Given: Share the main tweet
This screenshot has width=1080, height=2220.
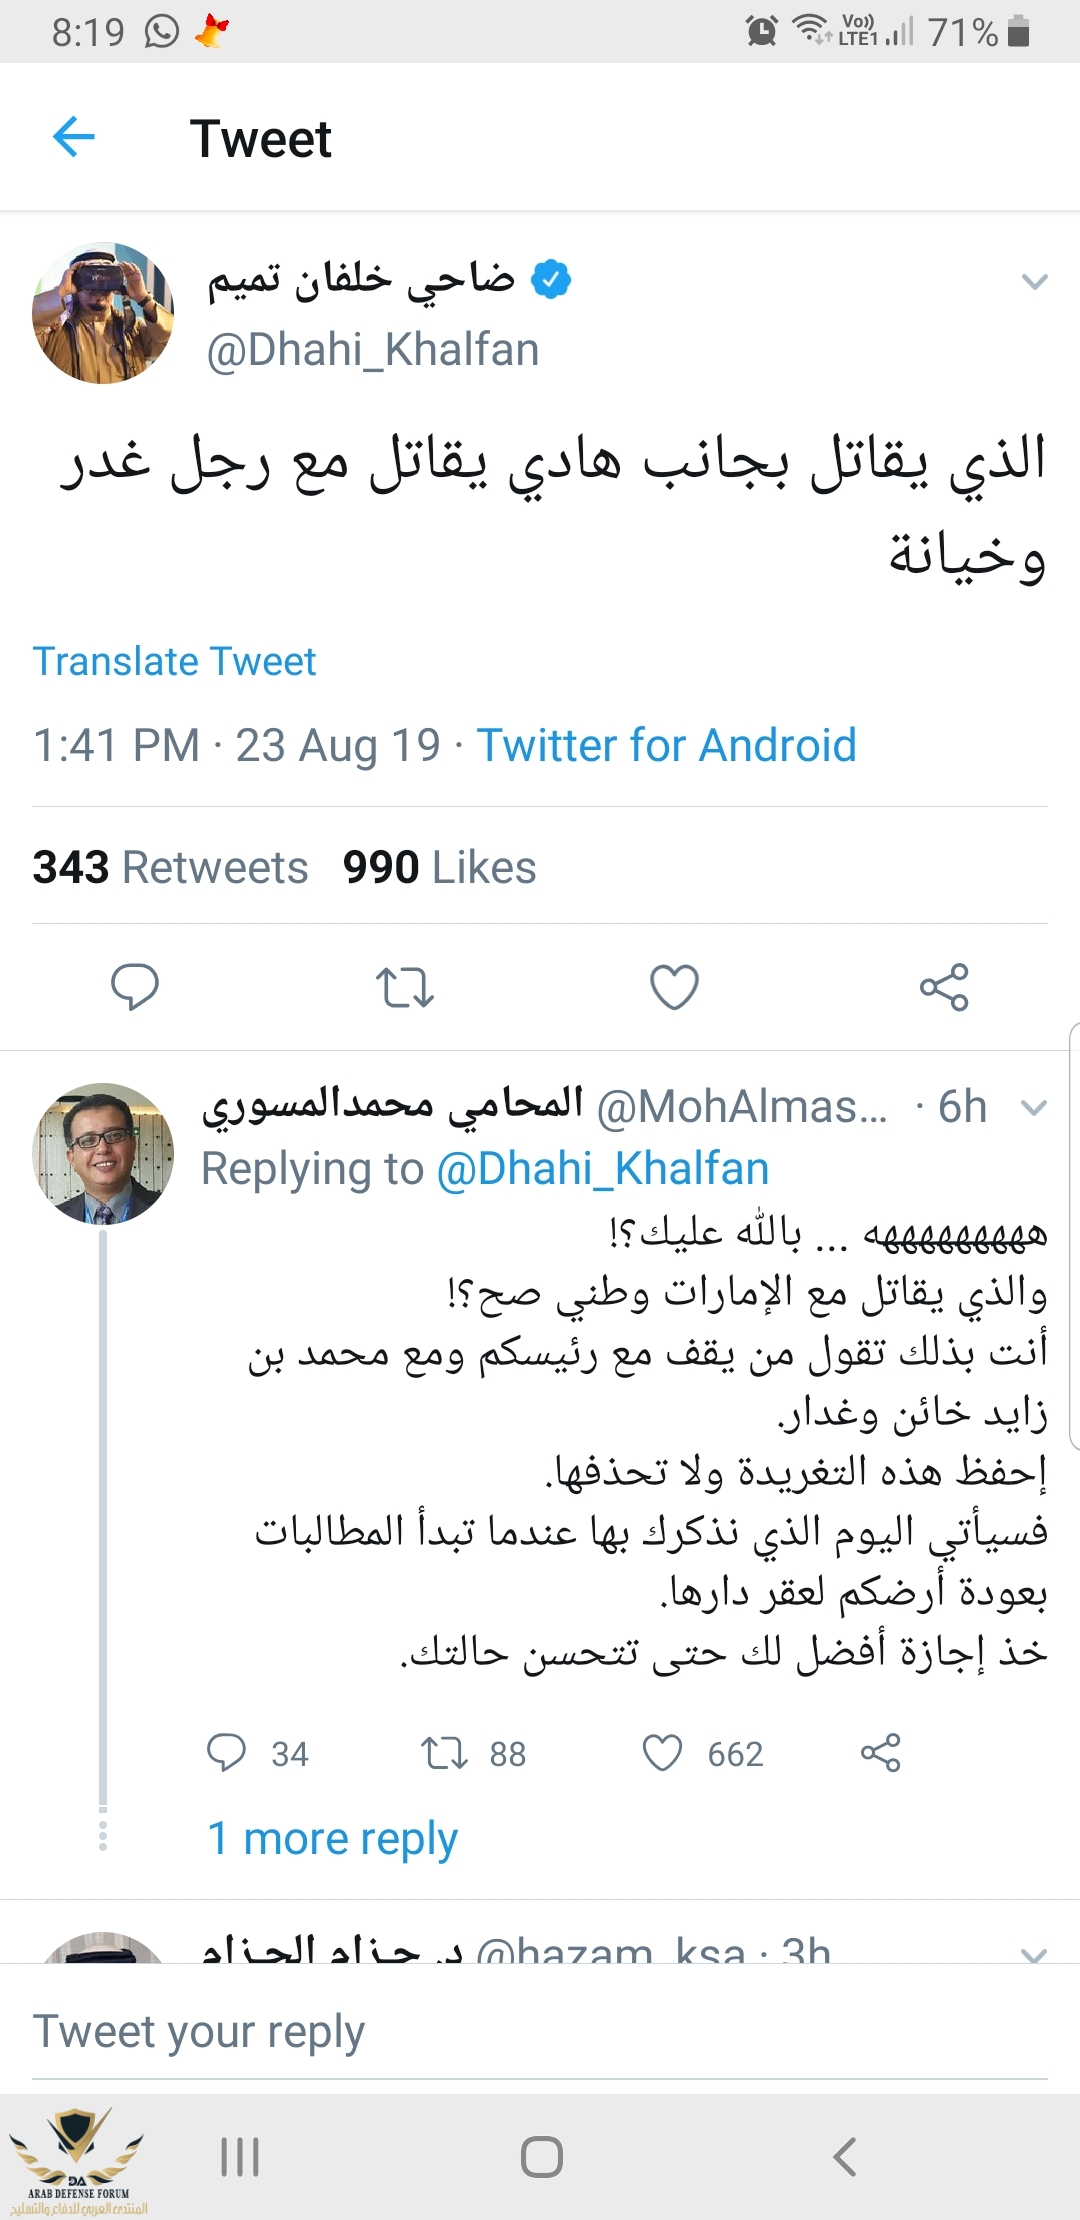Looking at the screenshot, I should (x=944, y=987).
